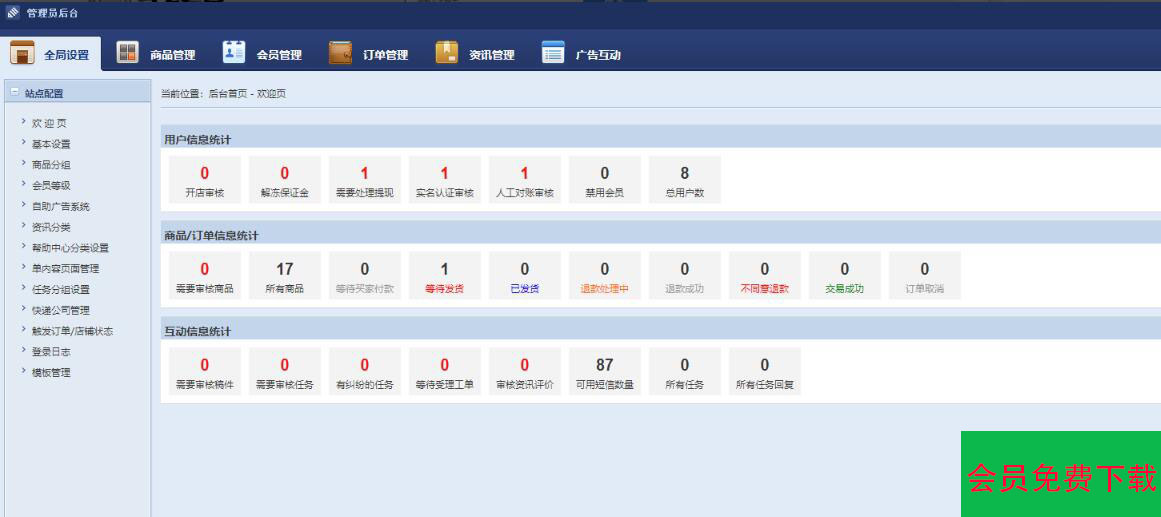The width and height of the screenshot is (1161, 517).
Task: Click the 广告互动 list icon
Action: click(x=553, y=53)
